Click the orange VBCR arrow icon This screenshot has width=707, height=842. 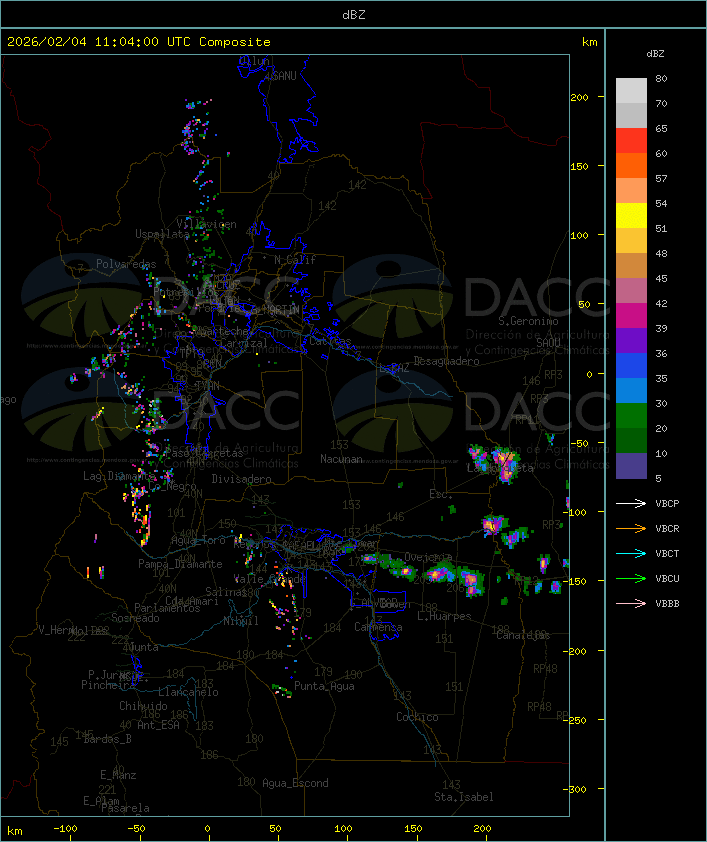coord(631,528)
